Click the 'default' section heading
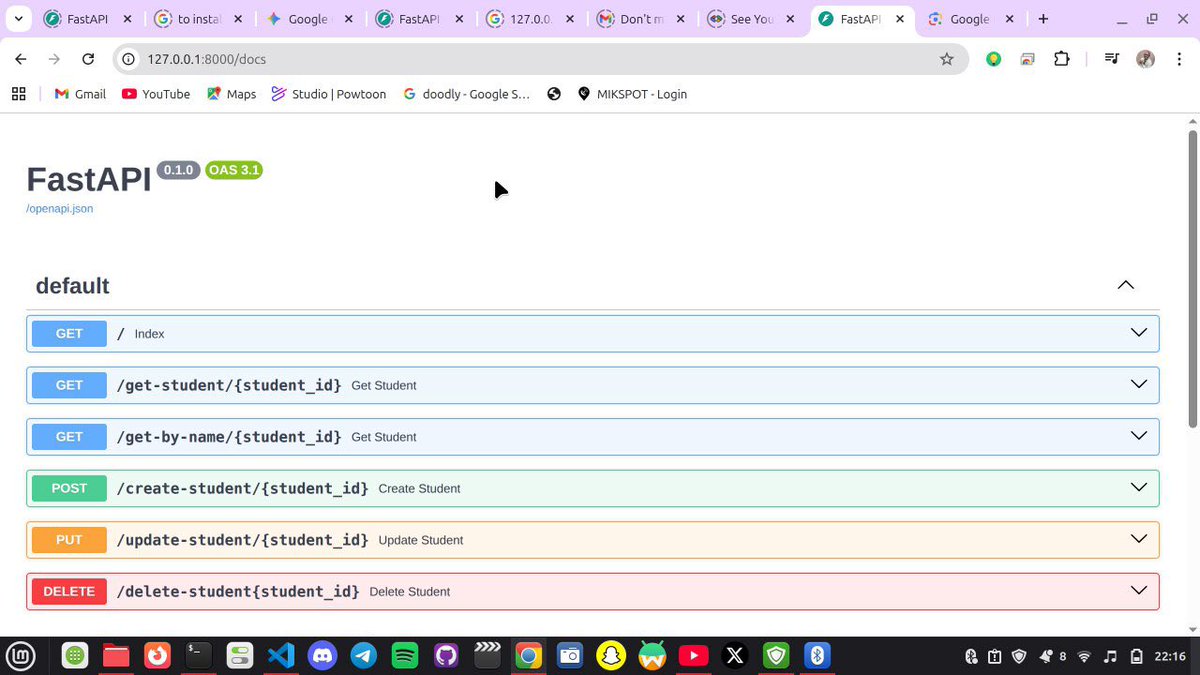This screenshot has height=675, width=1200. click(72, 286)
